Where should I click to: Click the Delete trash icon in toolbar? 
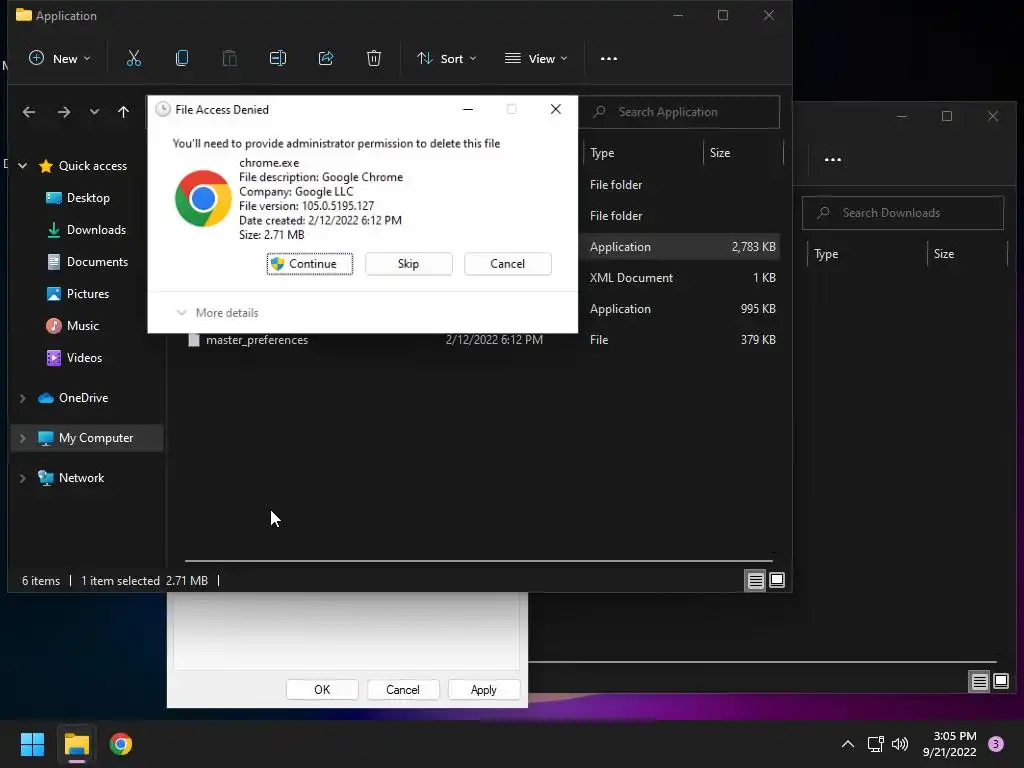point(374,59)
